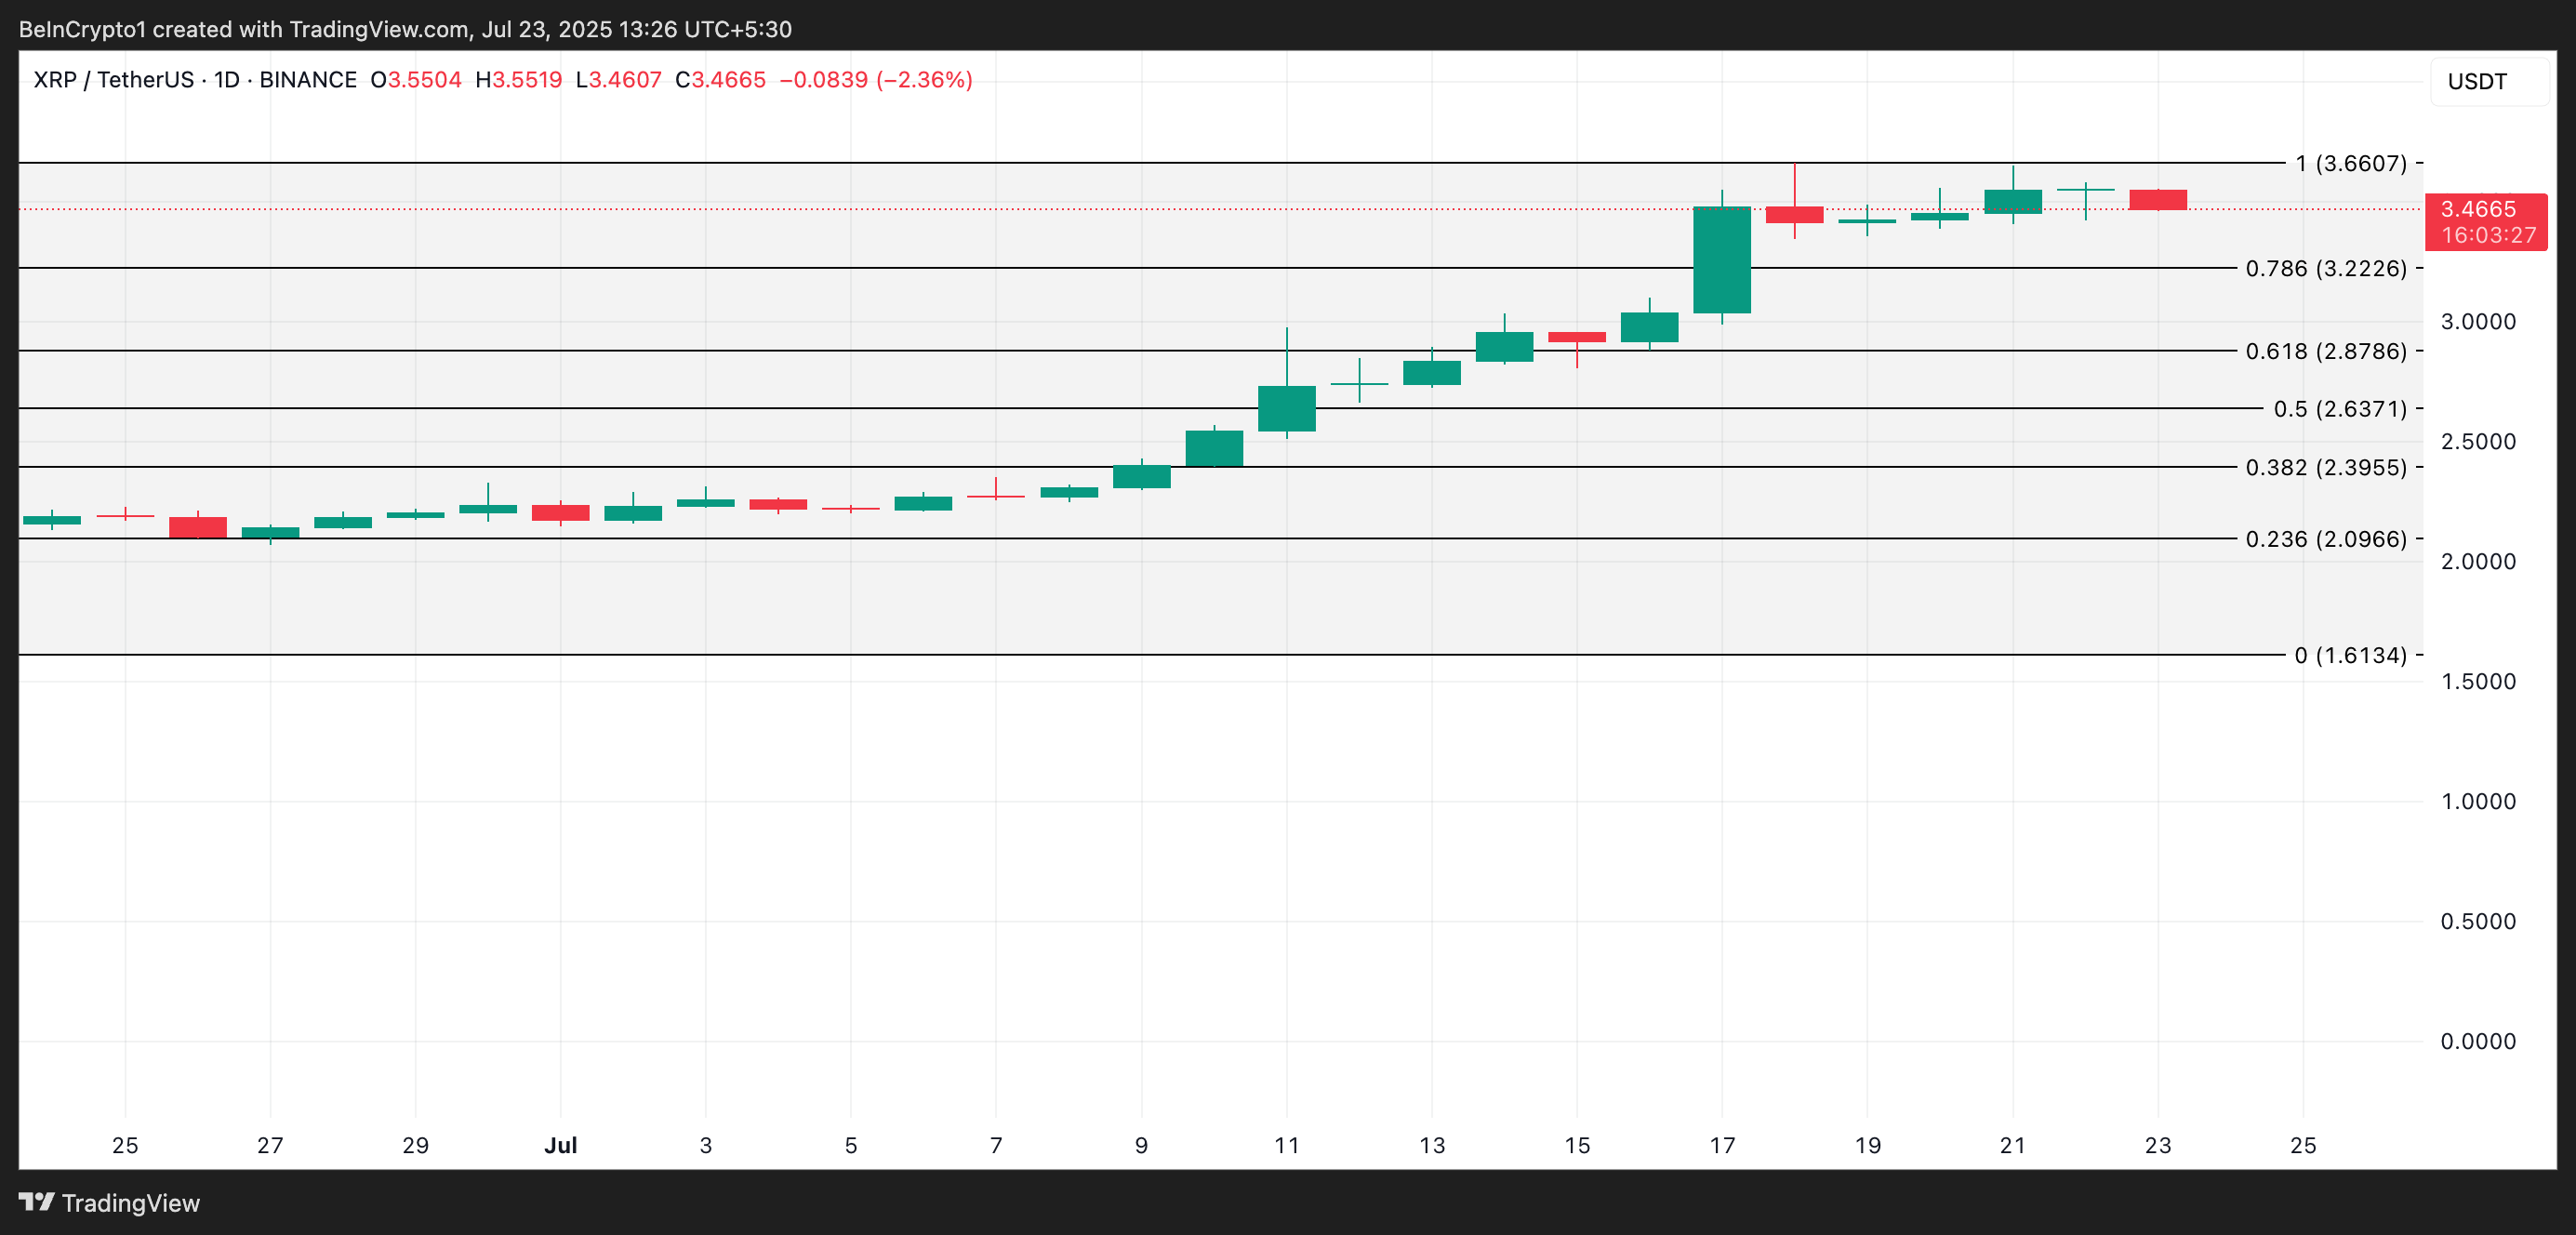
Task: Click the 3.0000 price axis label
Action: tap(2477, 322)
